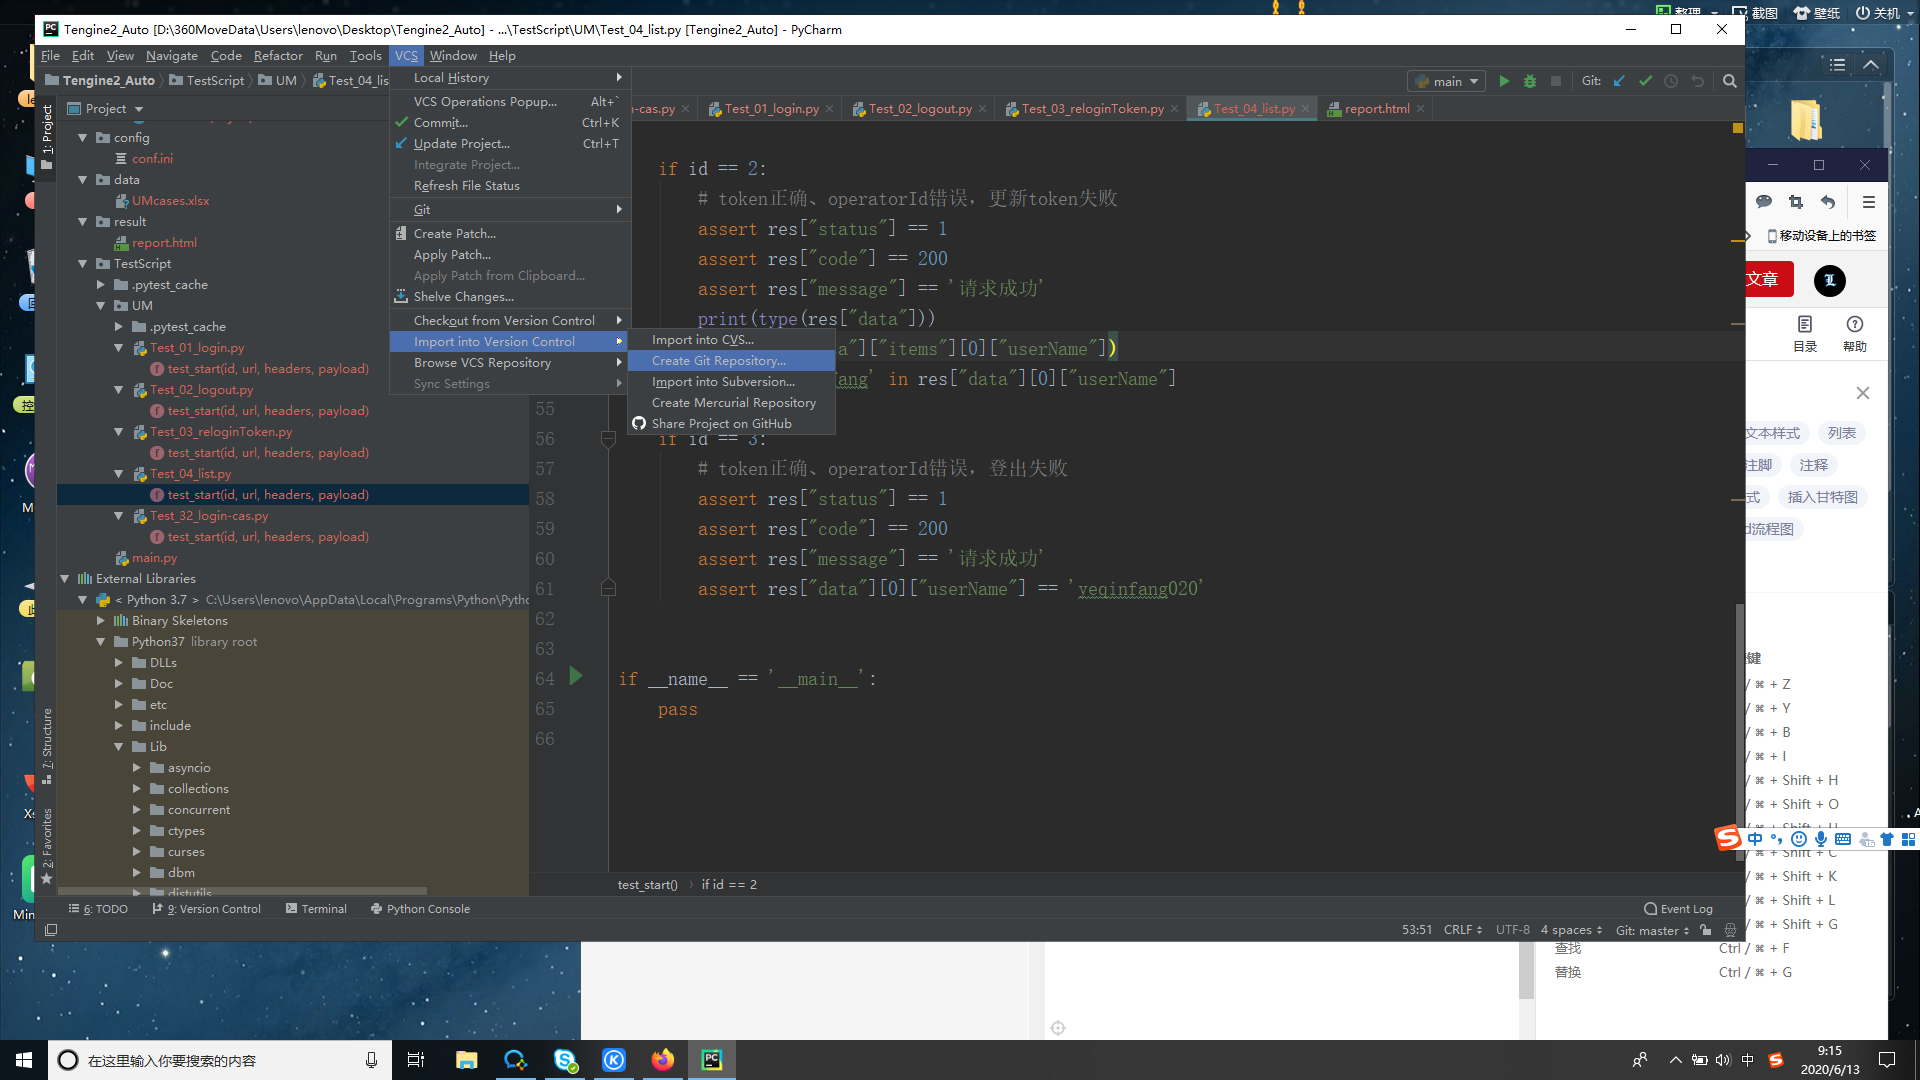Toggle the 1: Project side panel

(47, 138)
